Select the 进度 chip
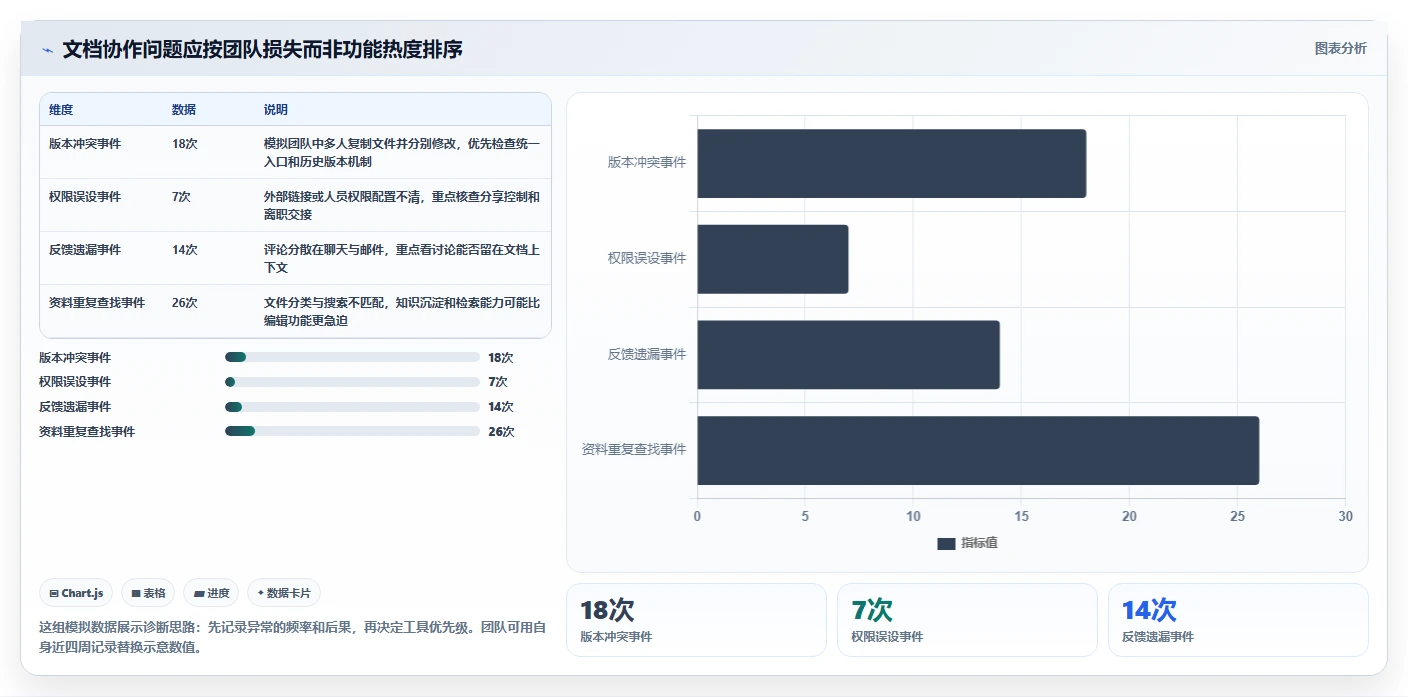This screenshot has width=1408, height=697. tap(211, 593)
